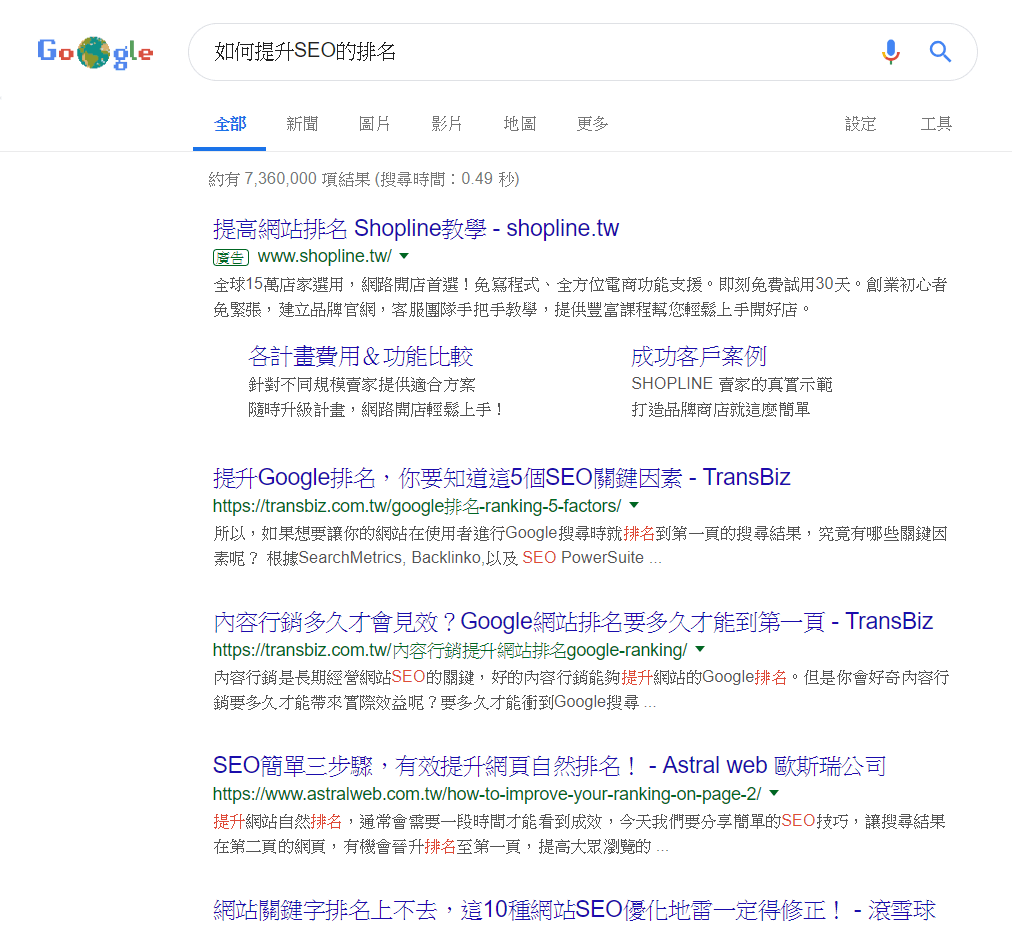Open the 設定 settings menu

(861, 124)
